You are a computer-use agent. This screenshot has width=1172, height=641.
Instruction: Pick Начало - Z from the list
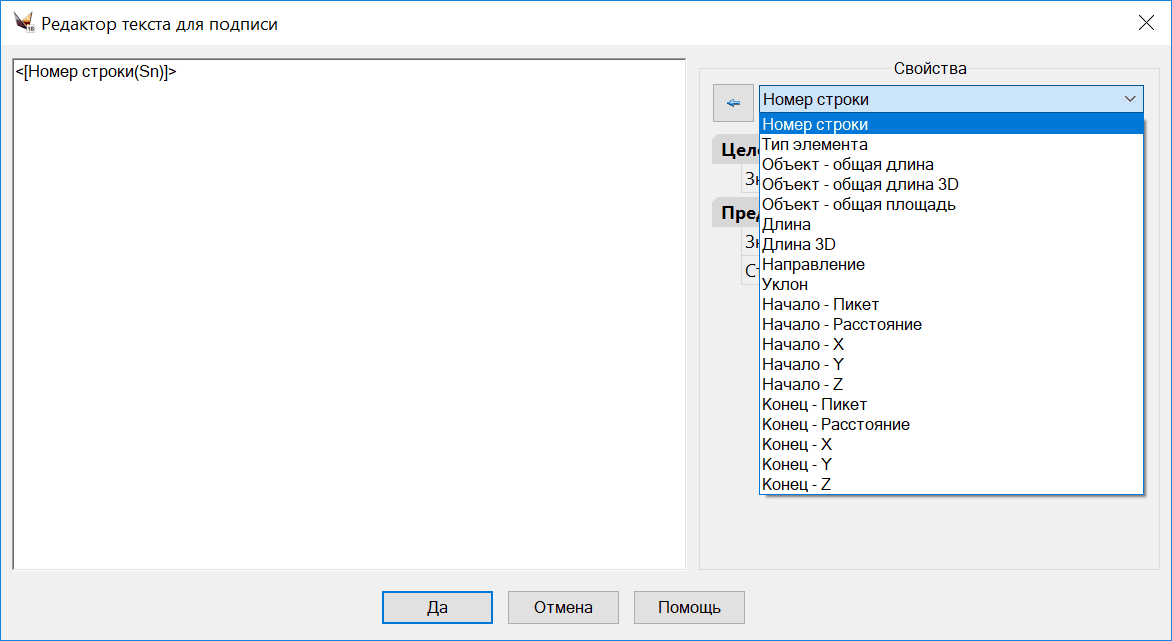pyautogui.click(x=803, y=385)
